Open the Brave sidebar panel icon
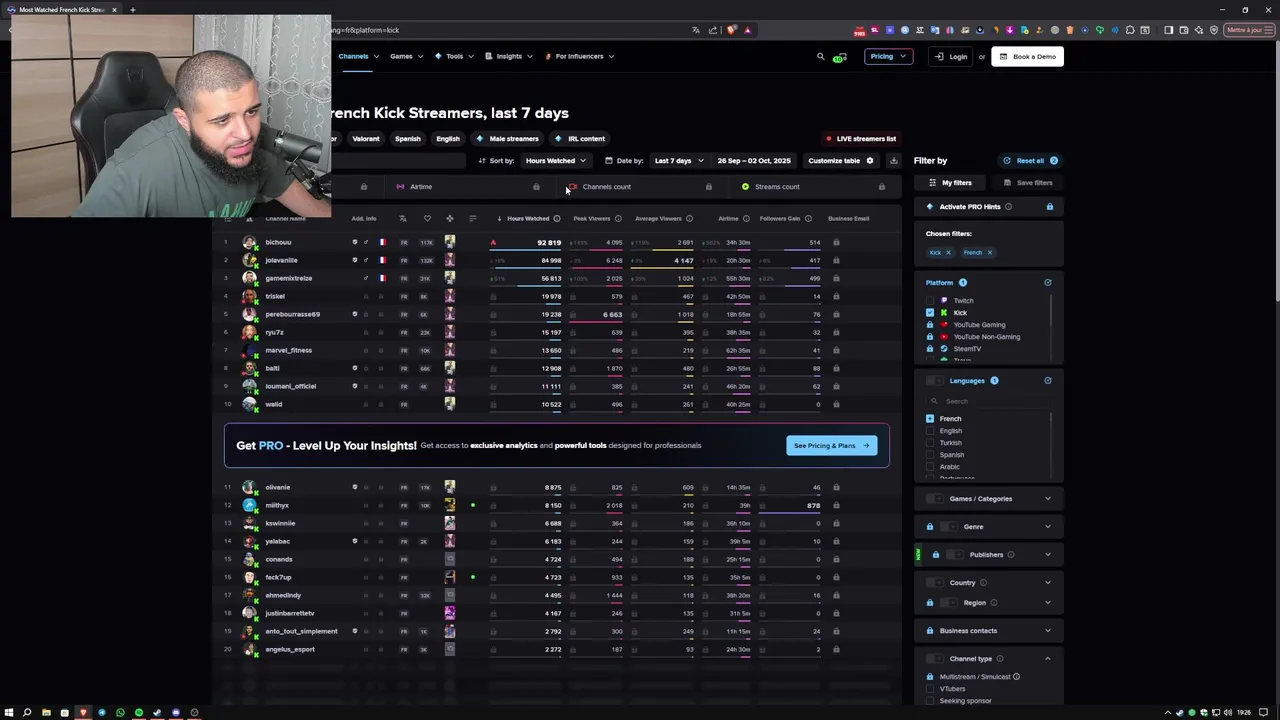The width and height of the screenshot is (1280, 720). tap(1168, 30)
